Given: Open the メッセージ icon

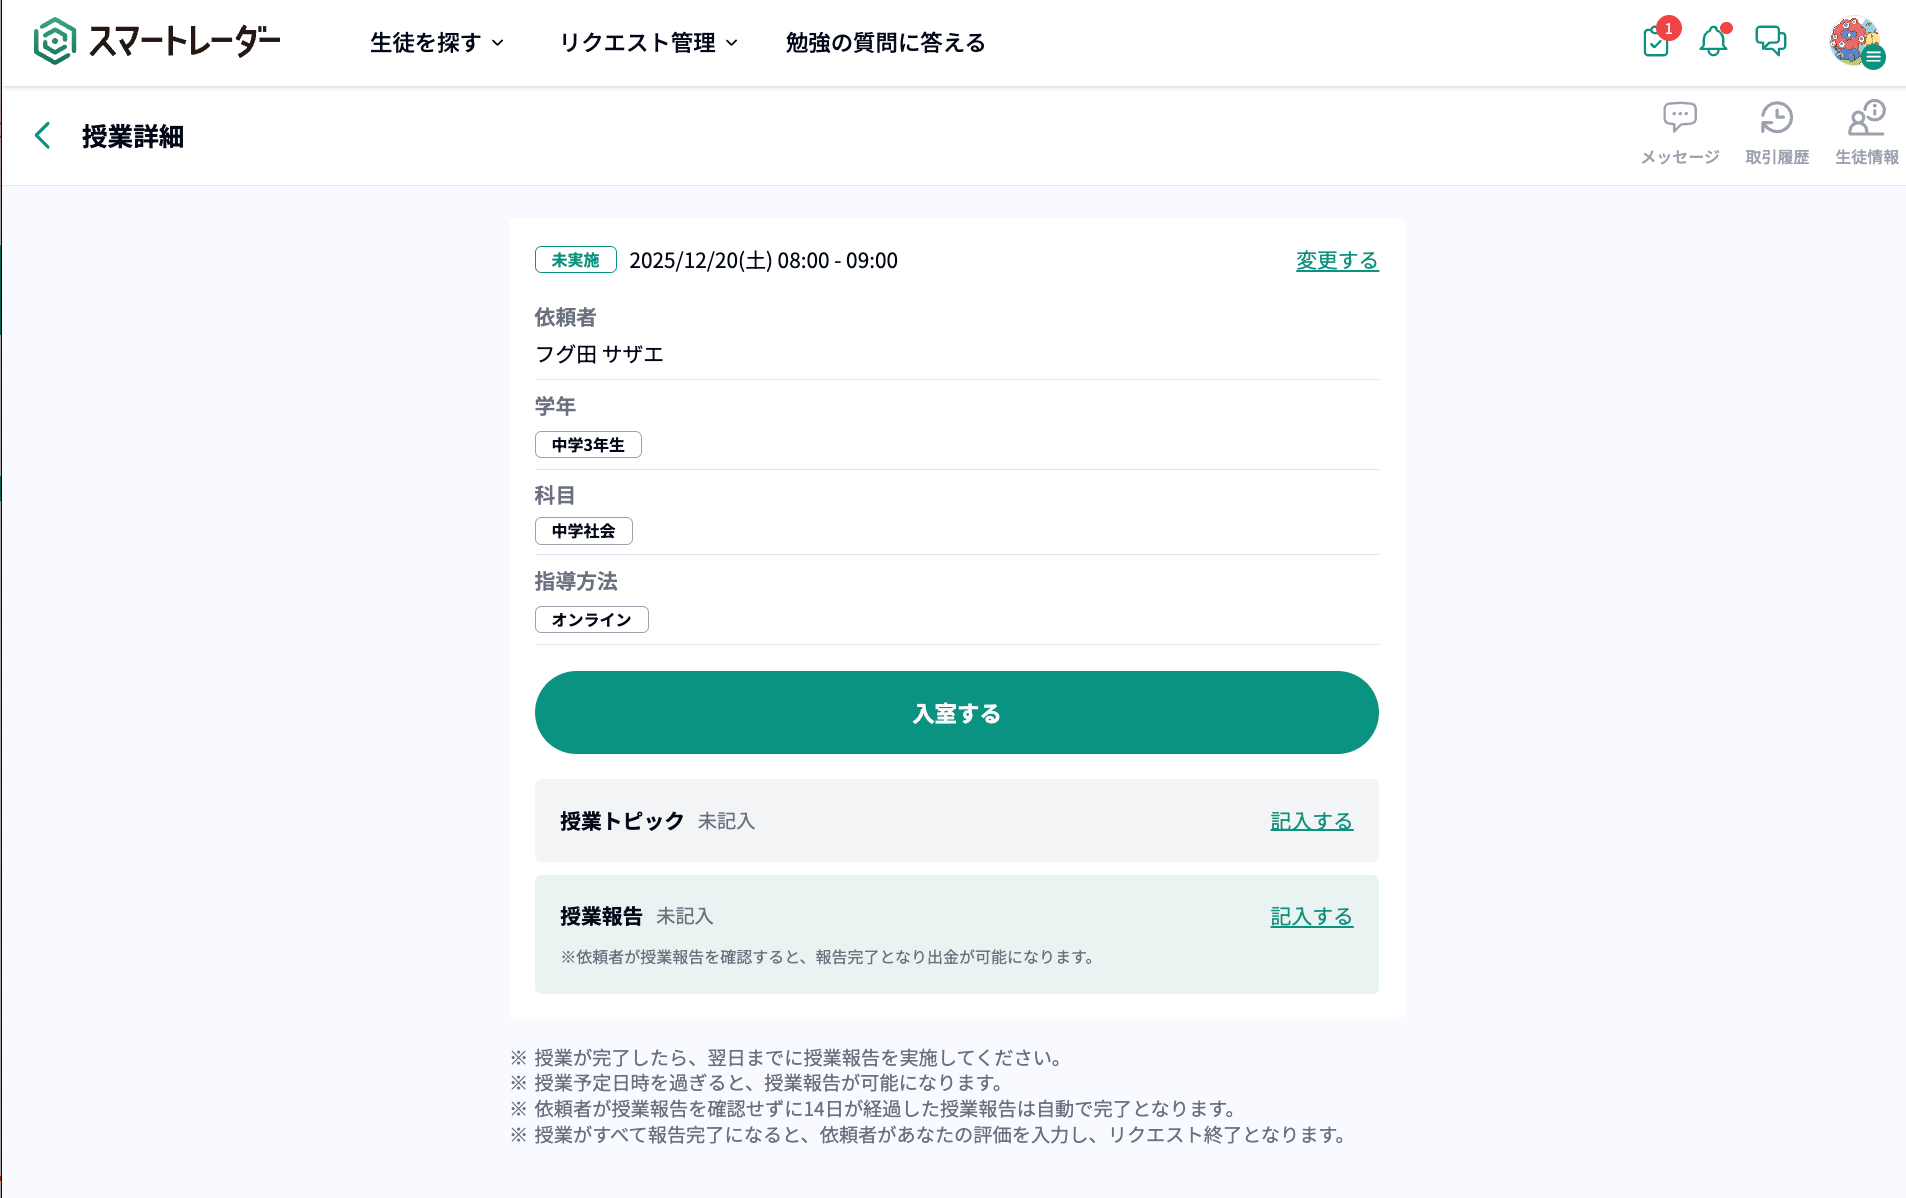Looking at the screenshot, I should (x=1680, y=131).
